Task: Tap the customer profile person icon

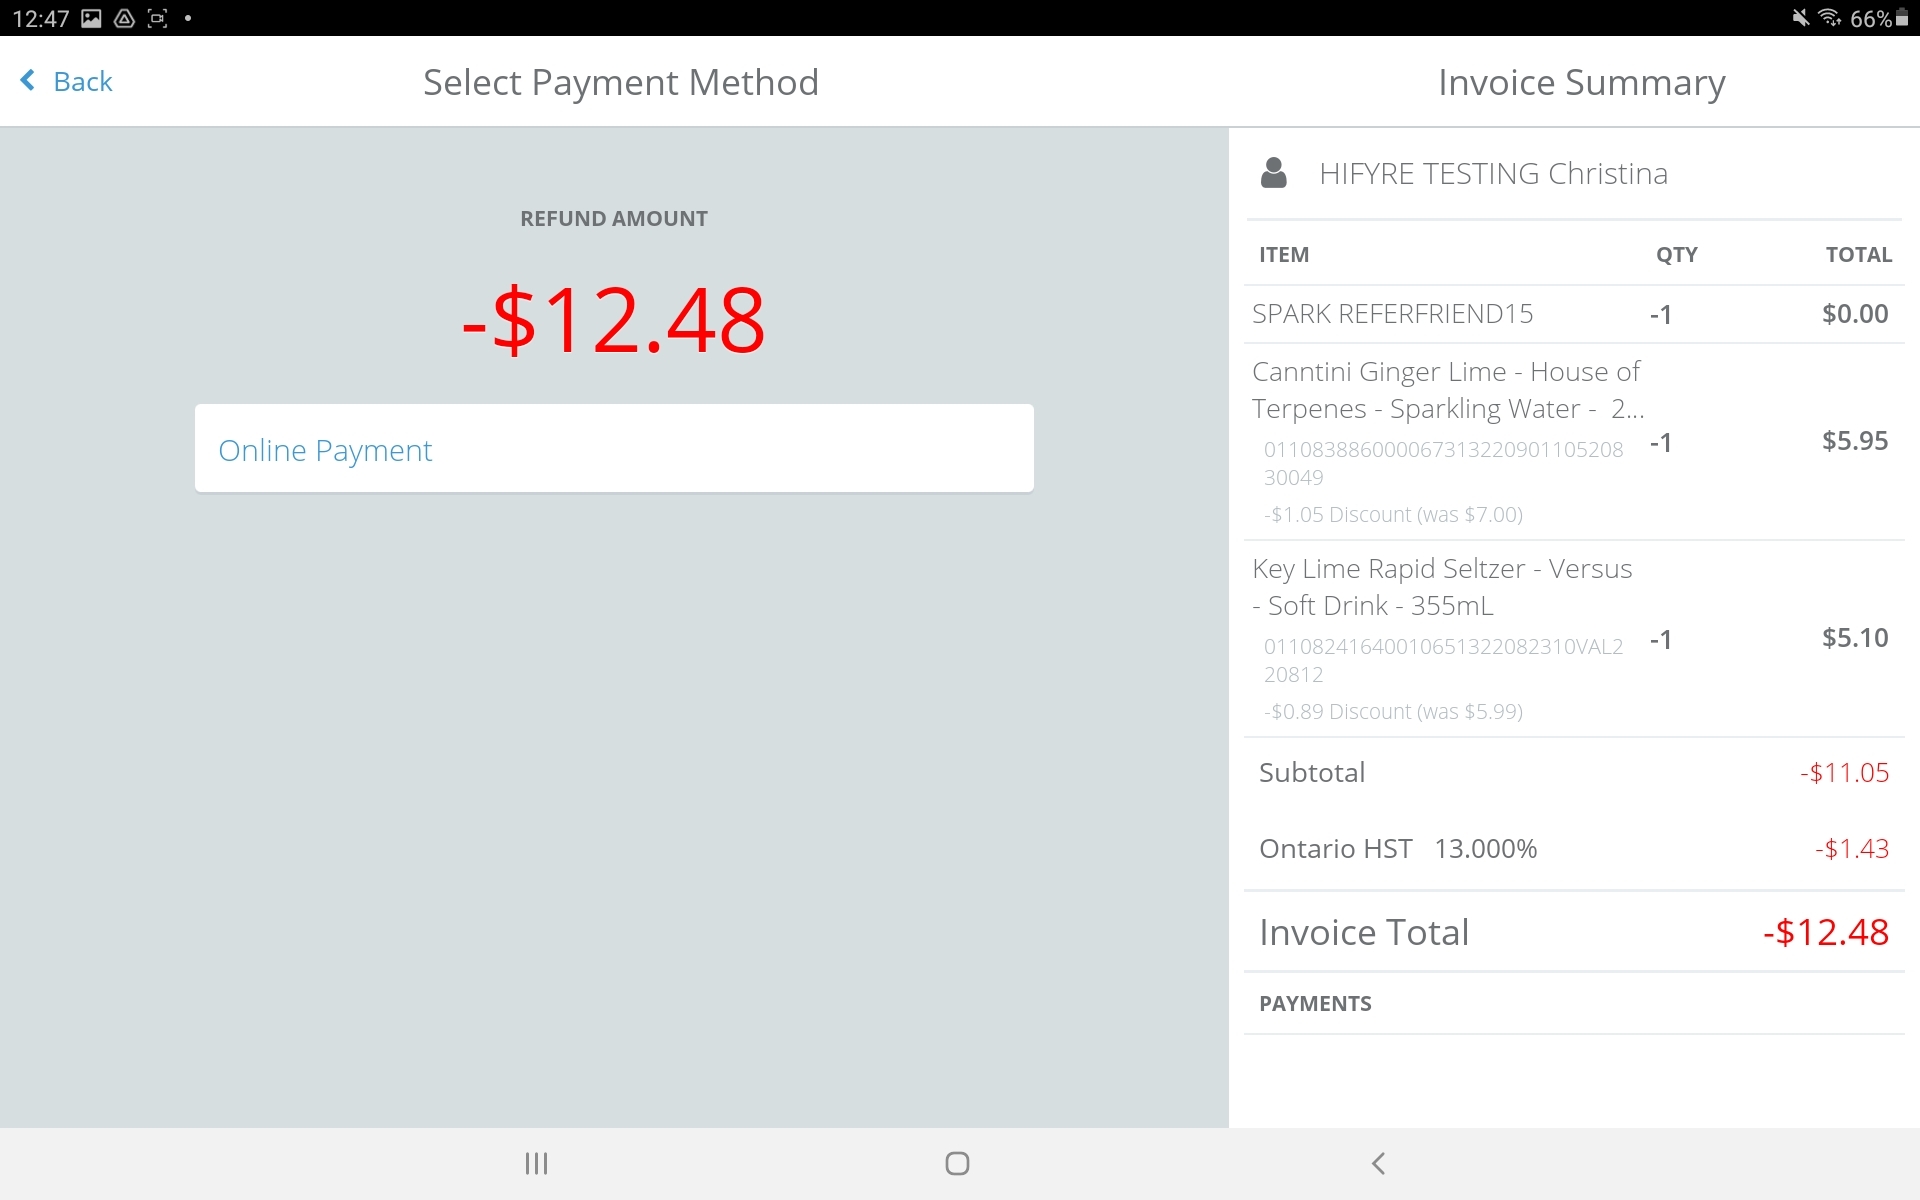Action: click(x=1273, y=173)
